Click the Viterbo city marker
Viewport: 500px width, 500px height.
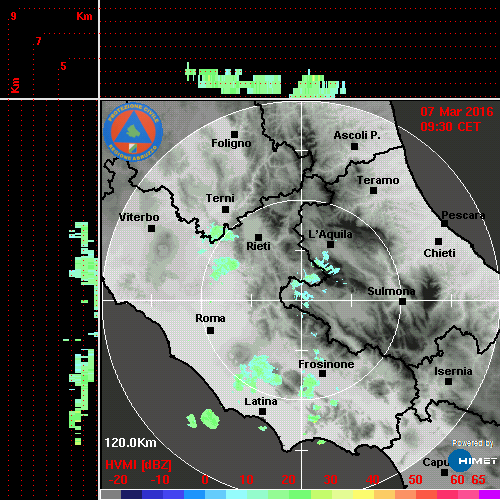point(151,229)
